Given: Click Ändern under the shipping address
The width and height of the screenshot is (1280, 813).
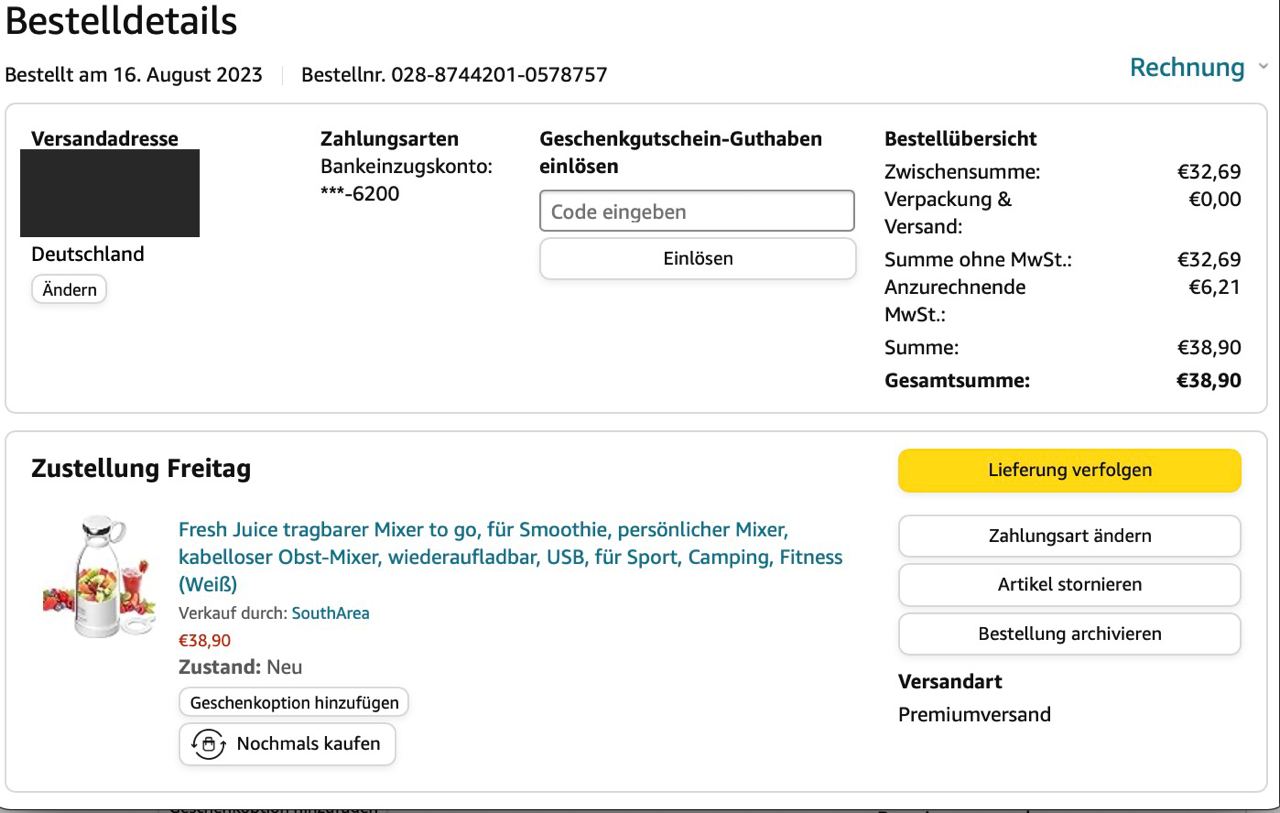Looking at the screenshot, I should (69, 290).
